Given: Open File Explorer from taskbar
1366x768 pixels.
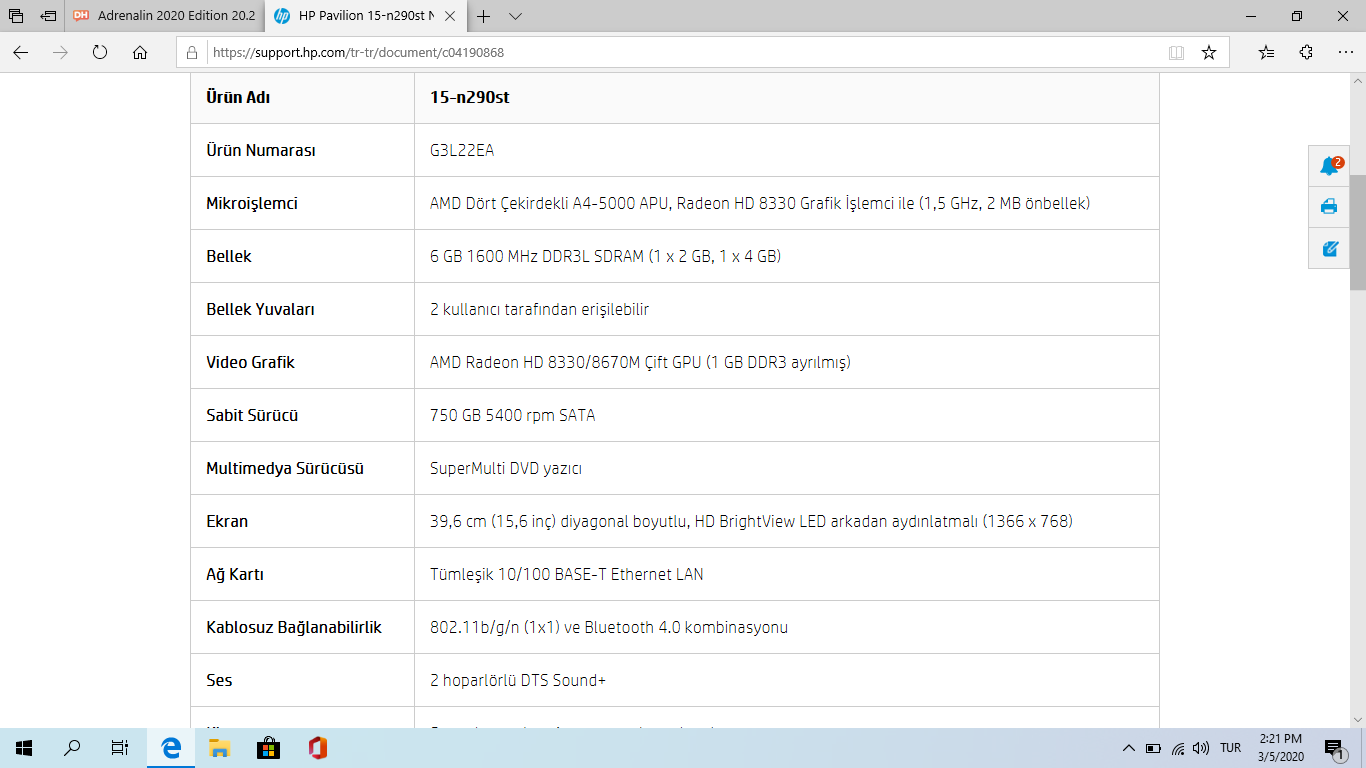Looking at the screenshot, I should click(x=219, y=747).
